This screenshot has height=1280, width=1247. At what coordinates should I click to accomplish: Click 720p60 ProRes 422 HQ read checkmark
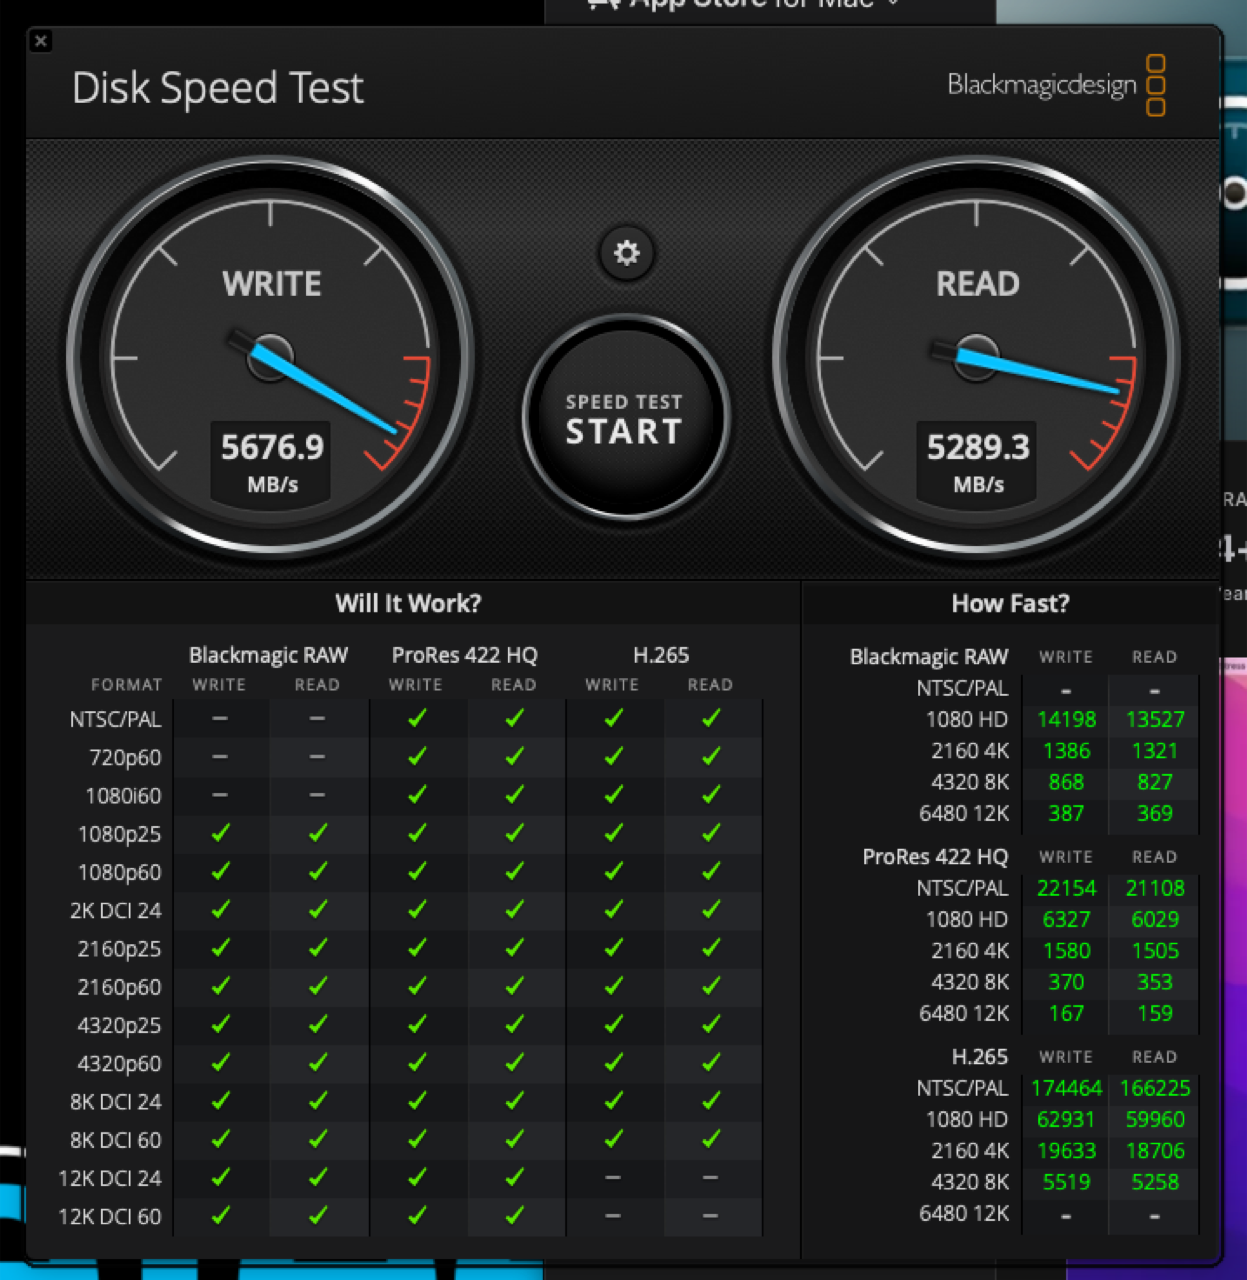[x=514, y=756]
